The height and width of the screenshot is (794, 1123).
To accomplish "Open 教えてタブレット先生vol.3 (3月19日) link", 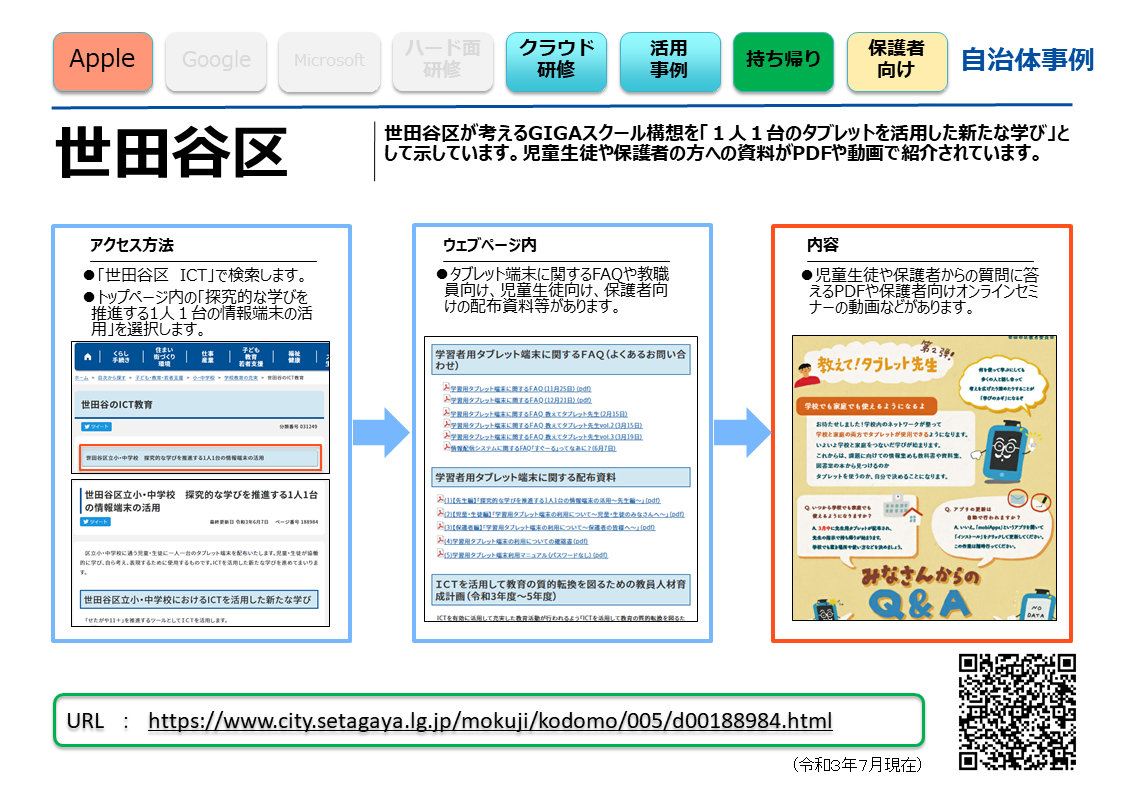I will (x=546, y=437).
